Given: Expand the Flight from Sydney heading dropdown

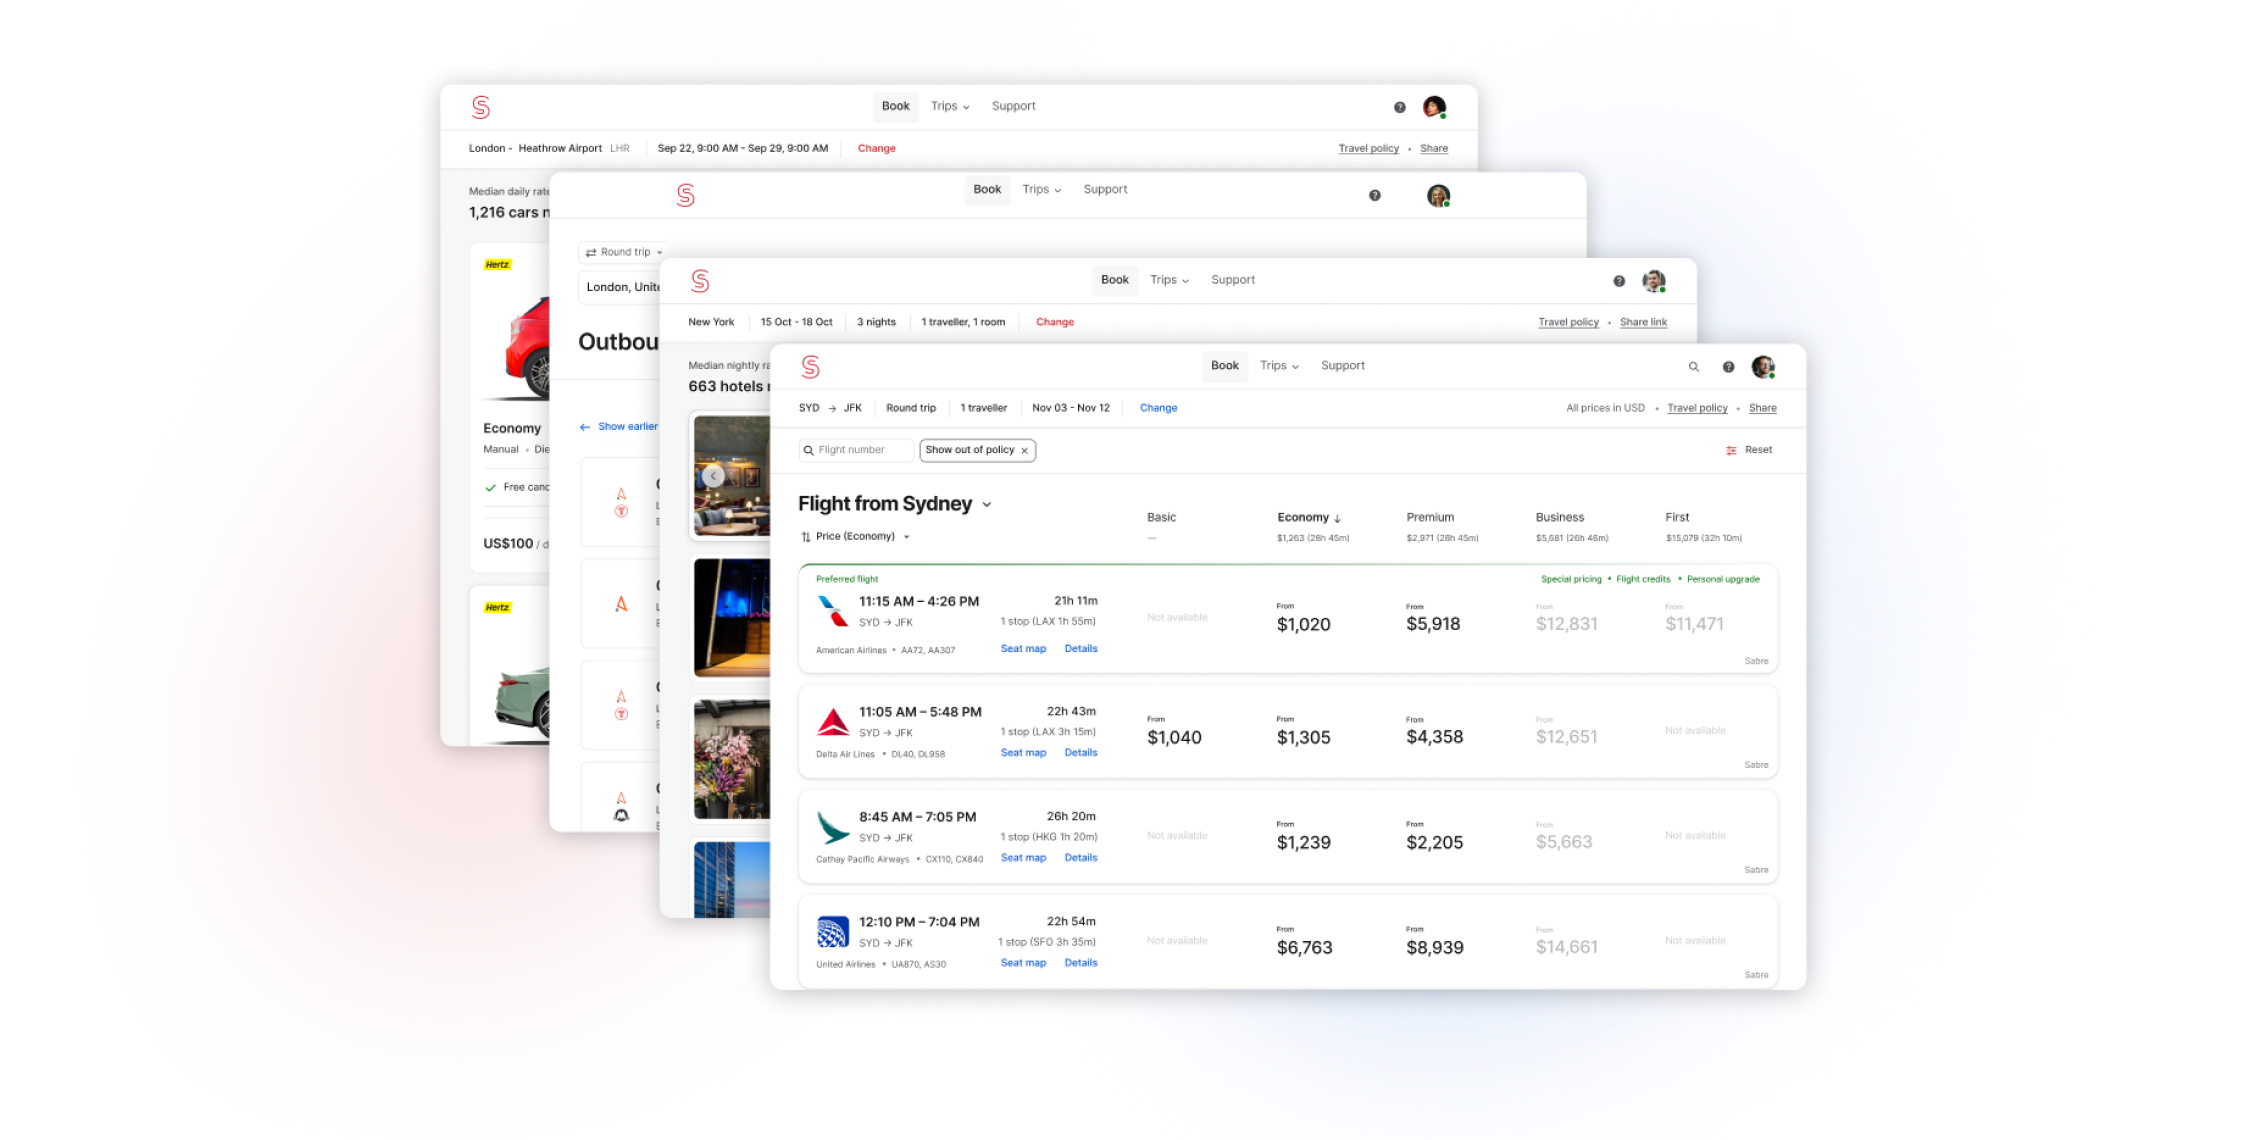Looking at the screenshot, I should click(987, 505).
